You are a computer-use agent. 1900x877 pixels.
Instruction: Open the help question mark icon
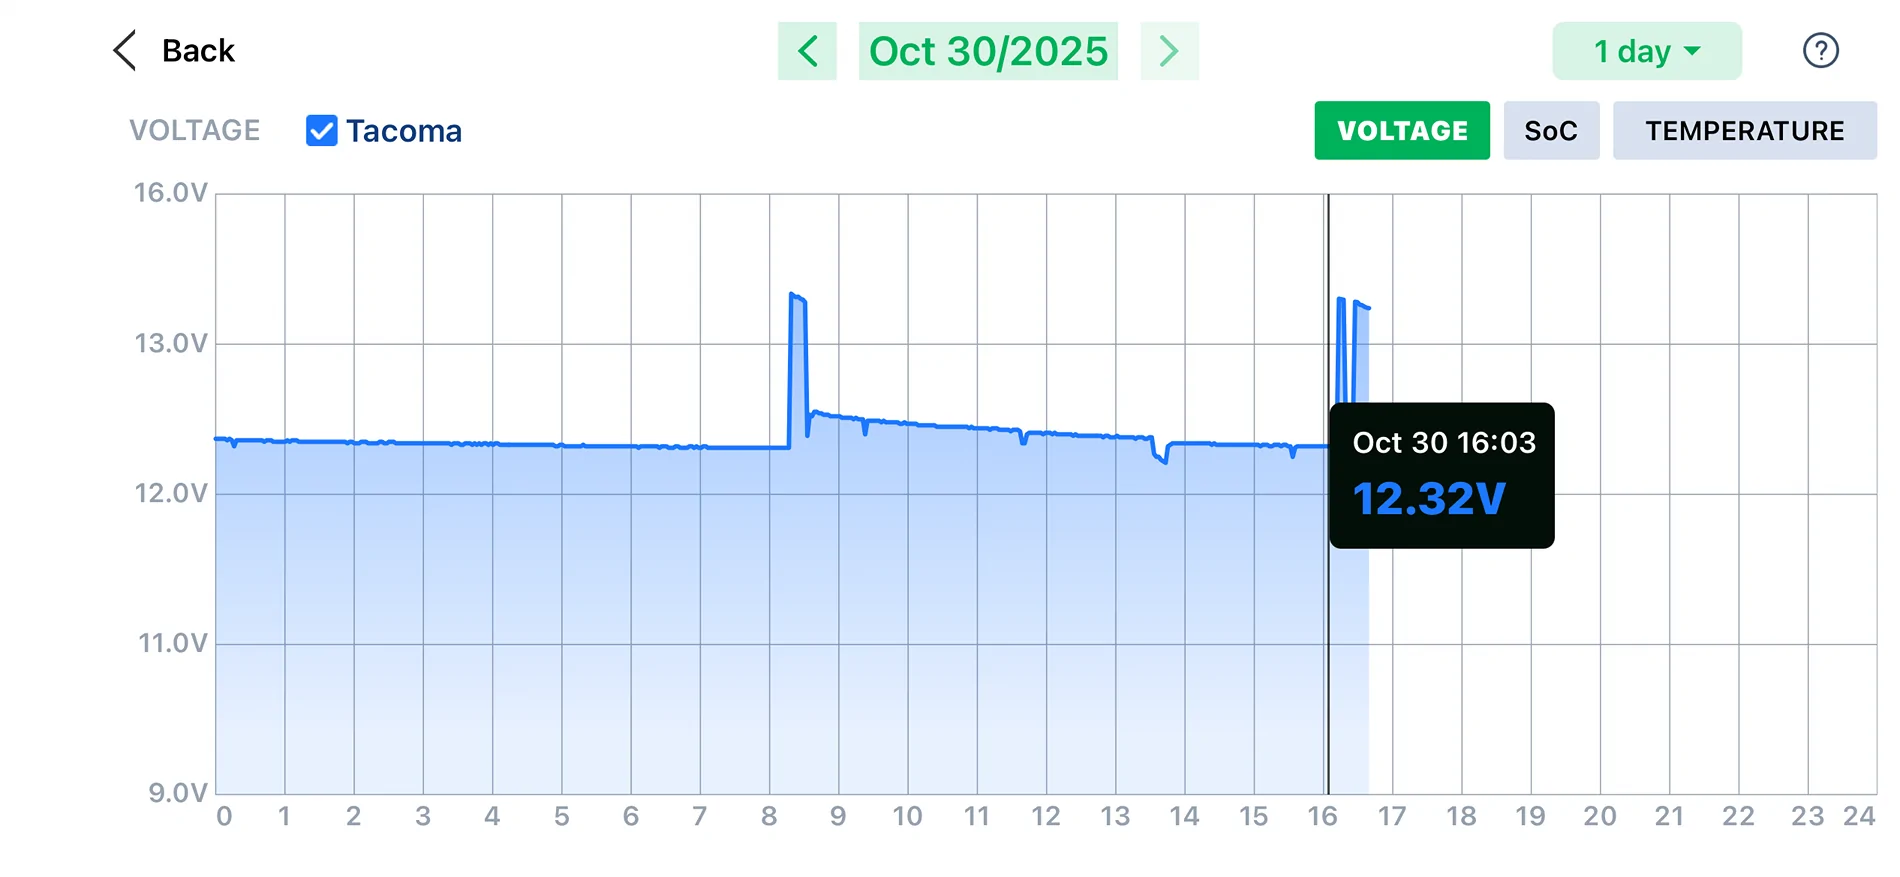click(1820, 51)
